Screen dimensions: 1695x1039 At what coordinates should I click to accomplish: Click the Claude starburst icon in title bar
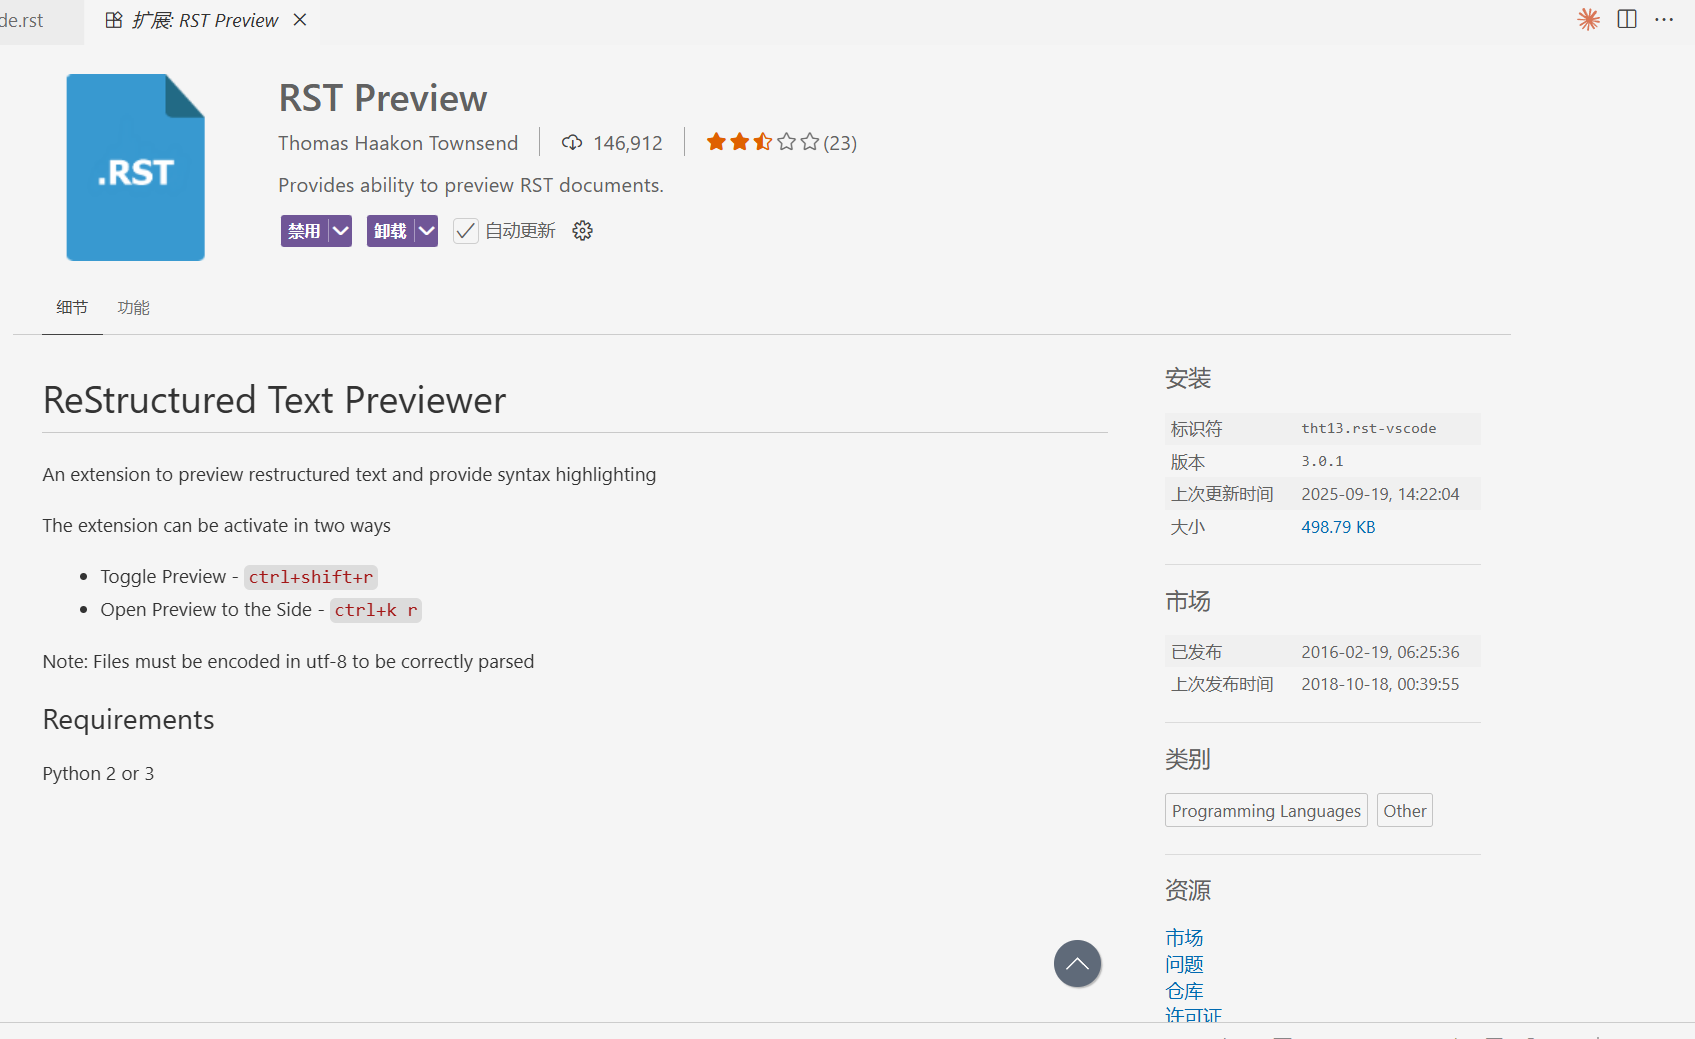pyautogui.click(x=1588, y=20)
